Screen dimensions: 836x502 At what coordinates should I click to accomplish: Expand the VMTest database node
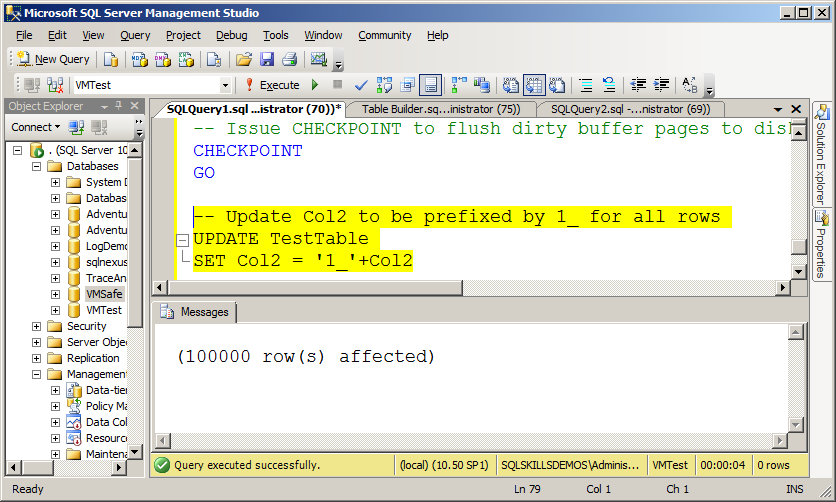coord(55,310)
